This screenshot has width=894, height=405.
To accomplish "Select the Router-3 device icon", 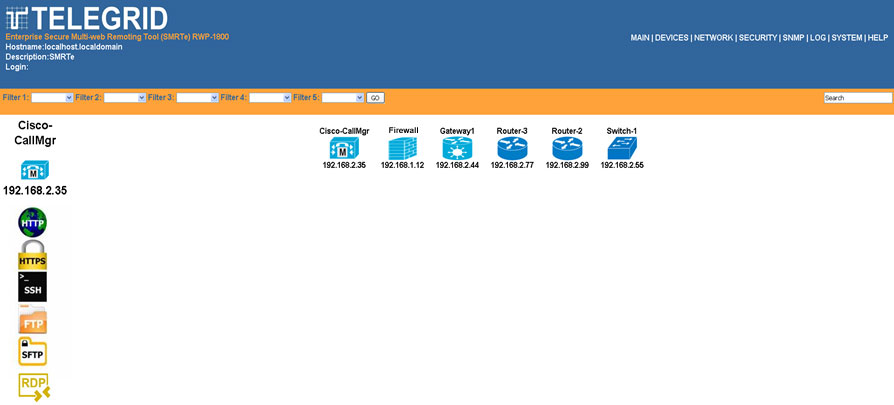I will [512, 148].
